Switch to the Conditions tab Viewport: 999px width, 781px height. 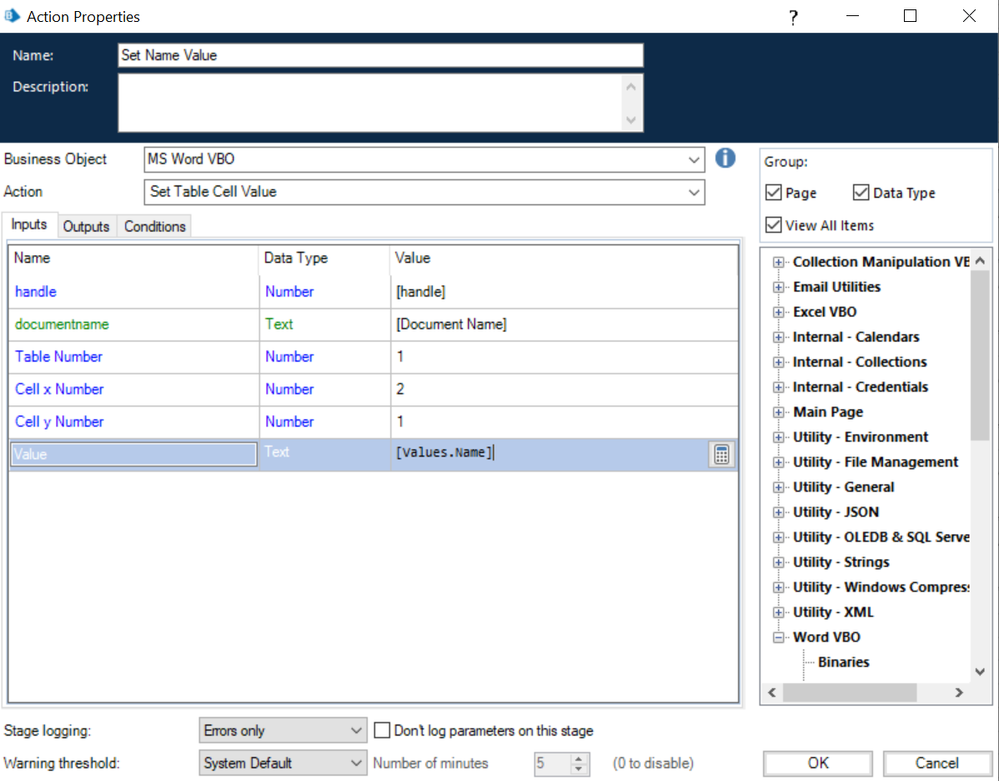point(155,227)
